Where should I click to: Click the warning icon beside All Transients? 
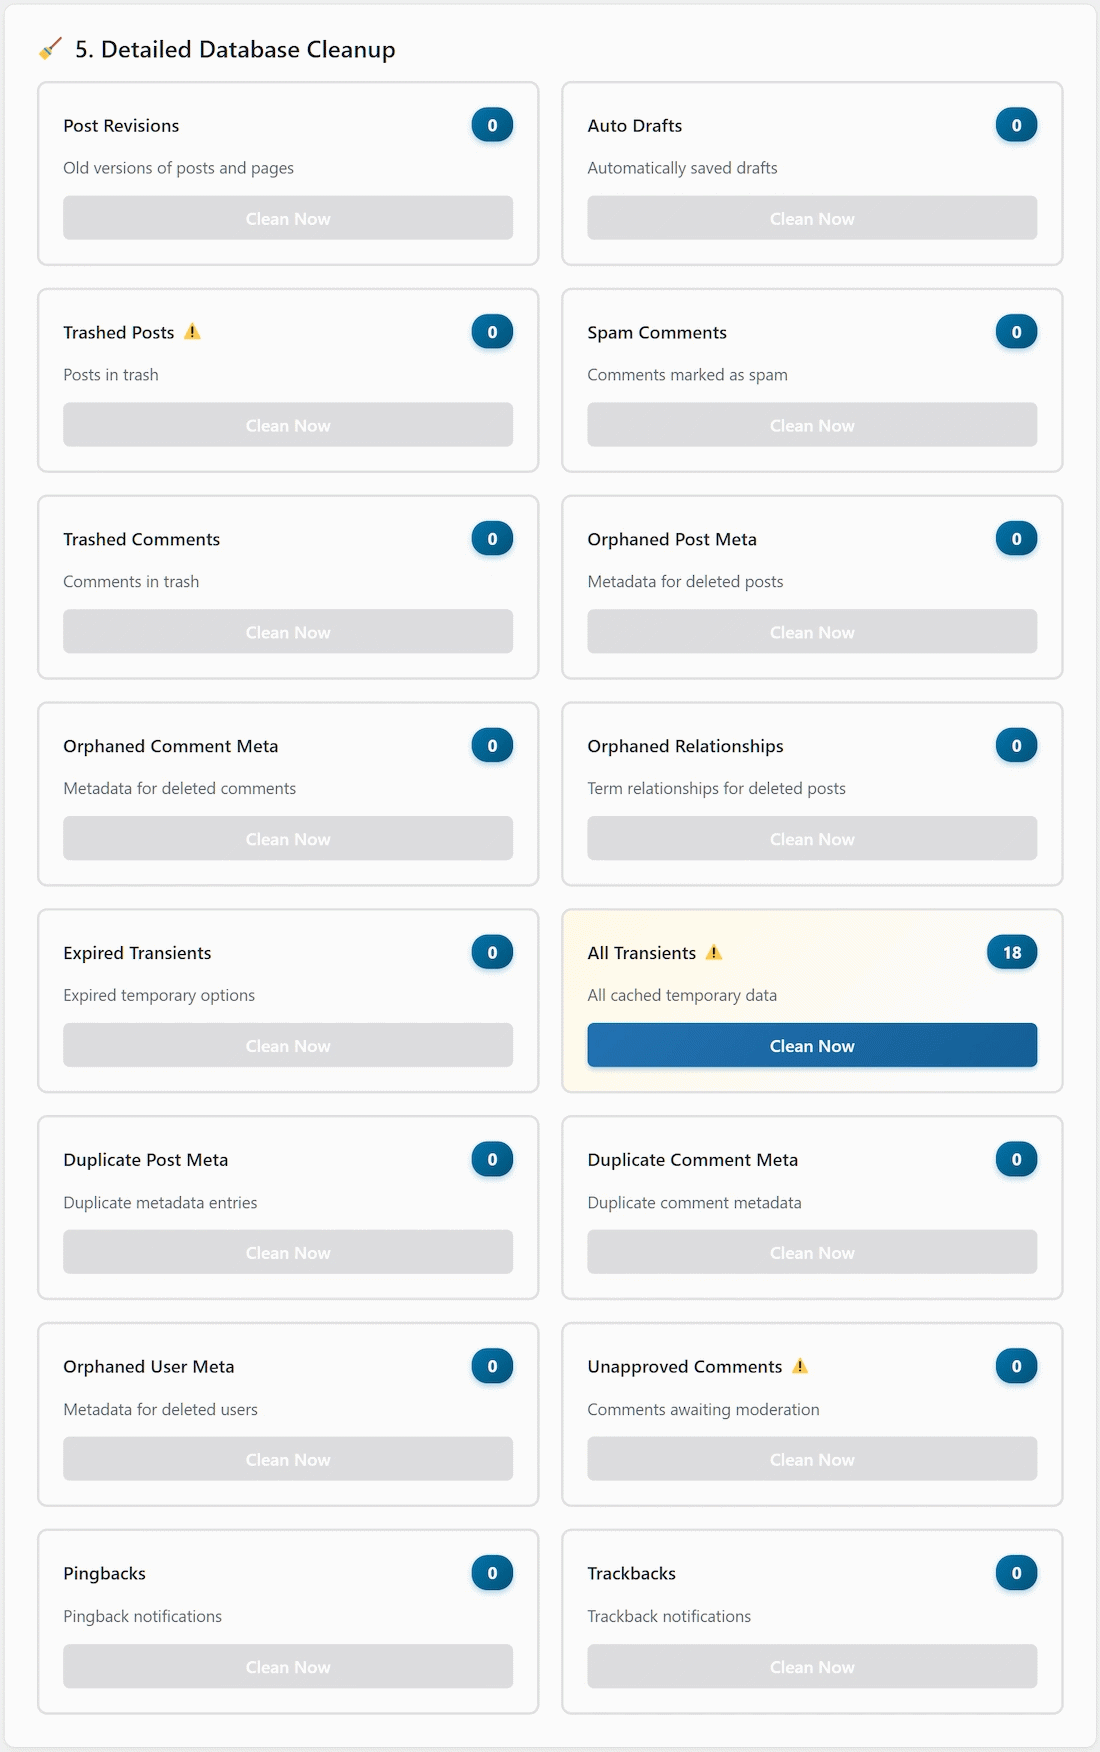coord(714,953)
